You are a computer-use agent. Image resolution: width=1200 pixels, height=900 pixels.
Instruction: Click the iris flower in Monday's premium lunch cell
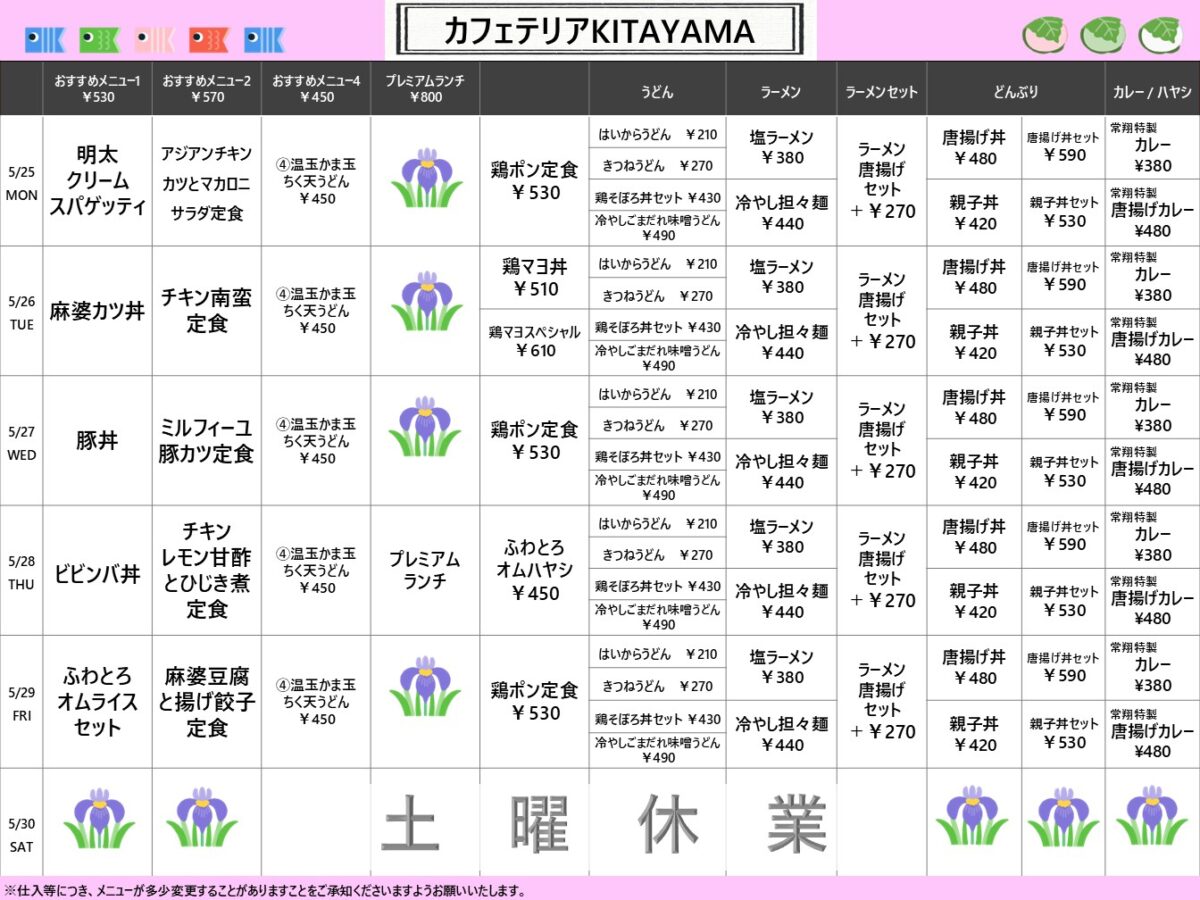tap(426, 178)
